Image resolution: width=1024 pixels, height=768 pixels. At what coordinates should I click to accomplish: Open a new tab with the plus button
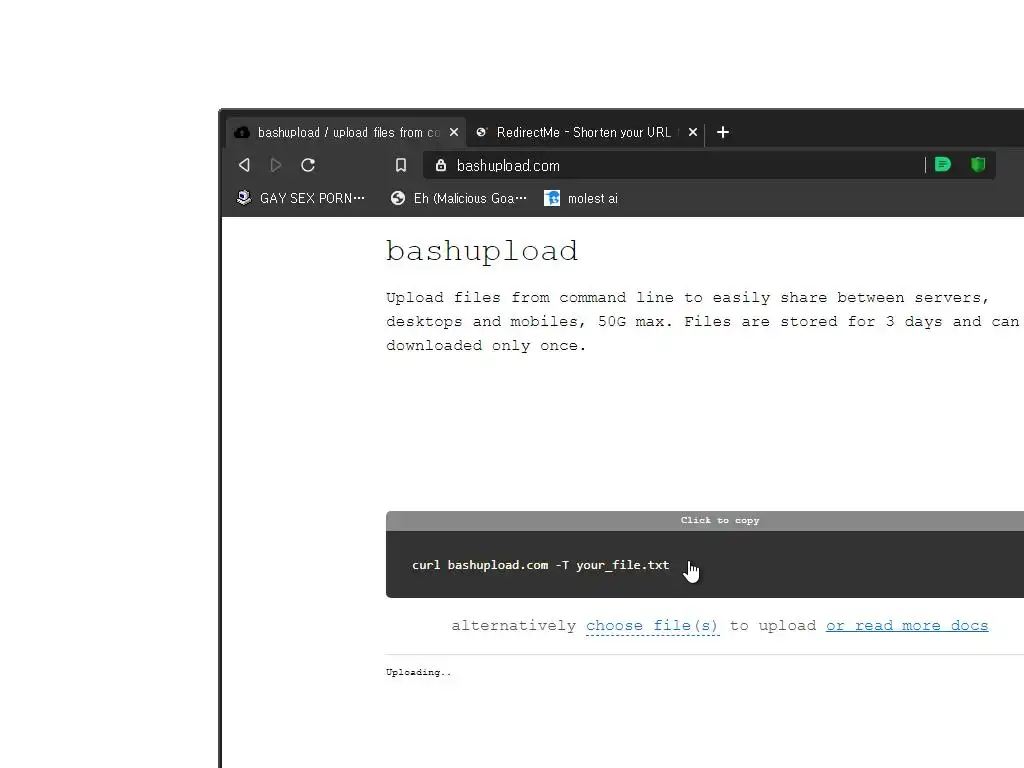pyautogui.click(x=722, y=133)
